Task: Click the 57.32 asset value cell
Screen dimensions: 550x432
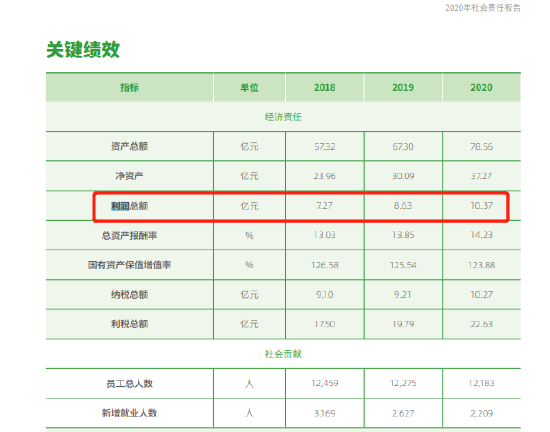Action: point(324,146)
